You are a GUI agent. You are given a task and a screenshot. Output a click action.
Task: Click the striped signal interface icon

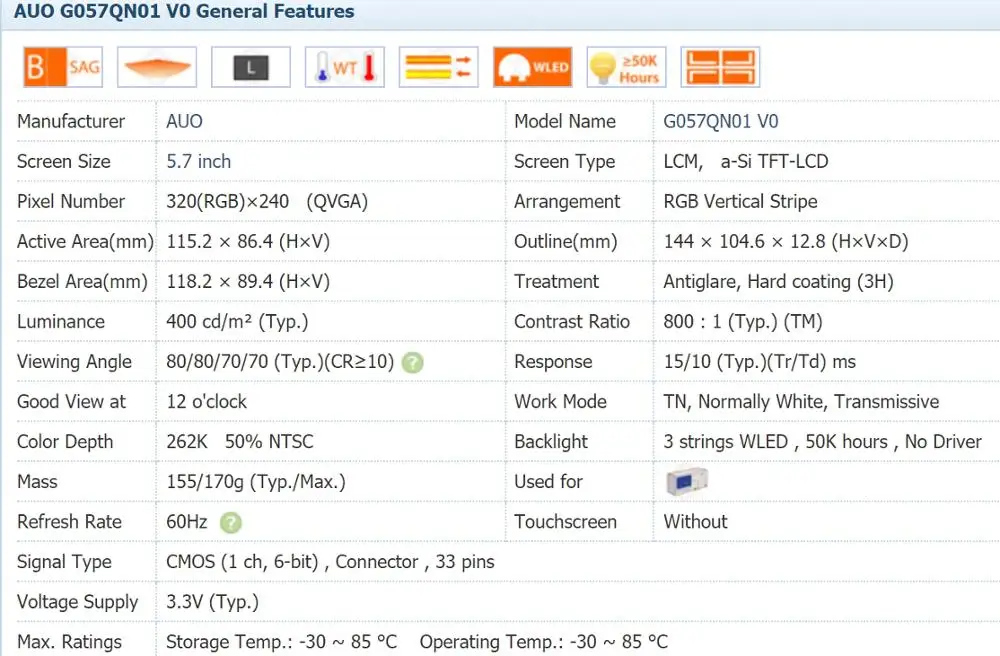point(439,67)
